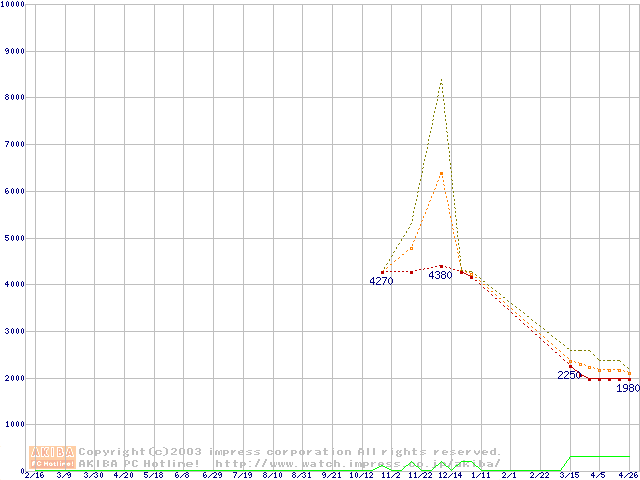Click the red data point labeled 4380
Viewport: 640px width, 480px height.
tap(441, 267)
